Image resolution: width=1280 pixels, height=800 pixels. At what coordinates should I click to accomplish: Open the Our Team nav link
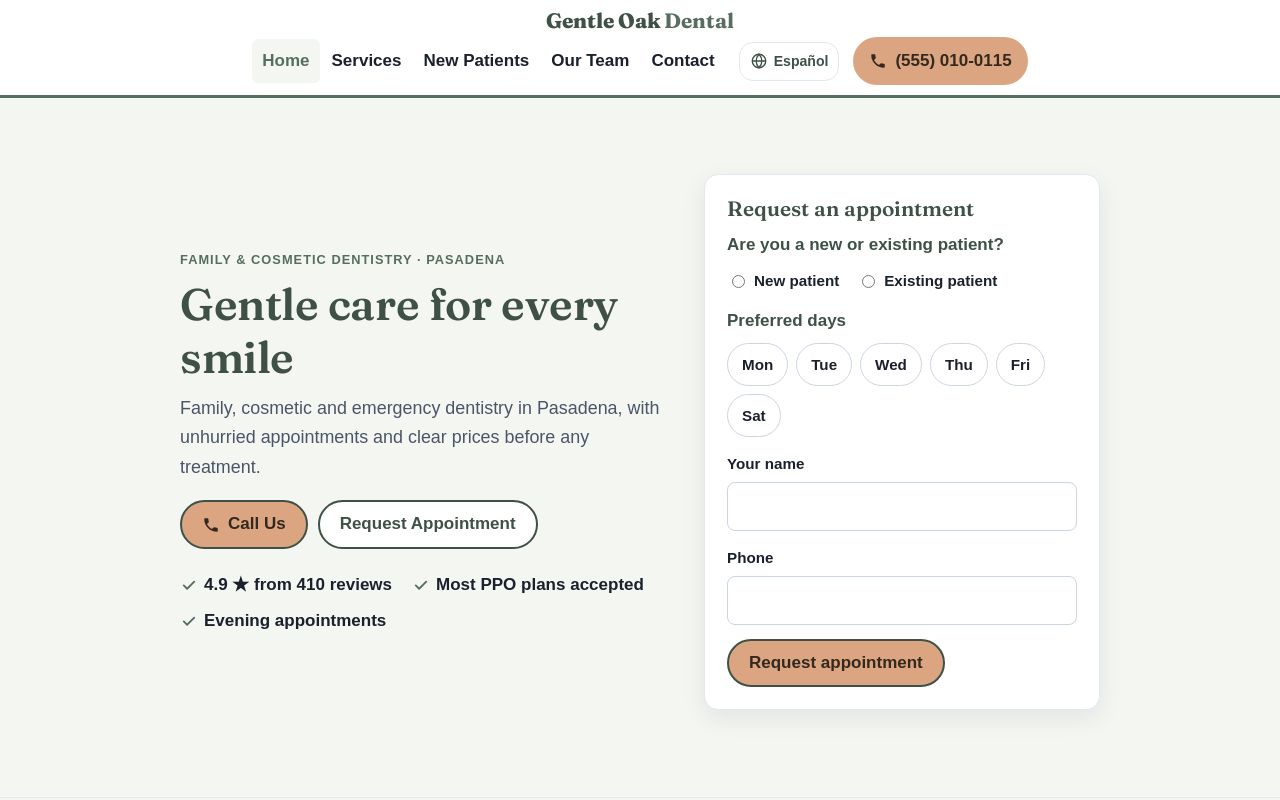tap(590, 61)
